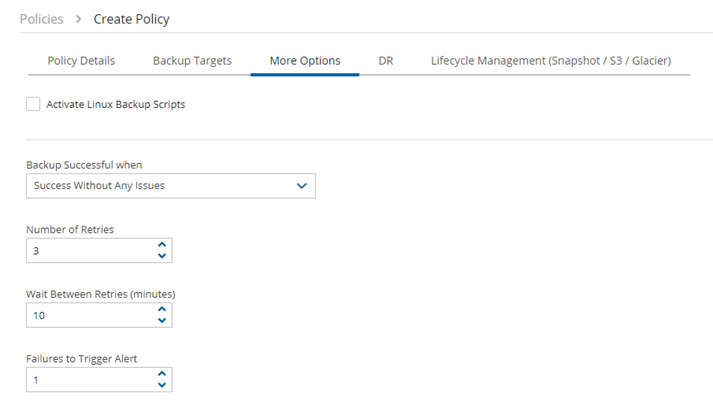Image resolution: width=713 pixels, height=419 pixels.
Task: Click the Failures to Trigger Alert field
Action: coord(99,379)
